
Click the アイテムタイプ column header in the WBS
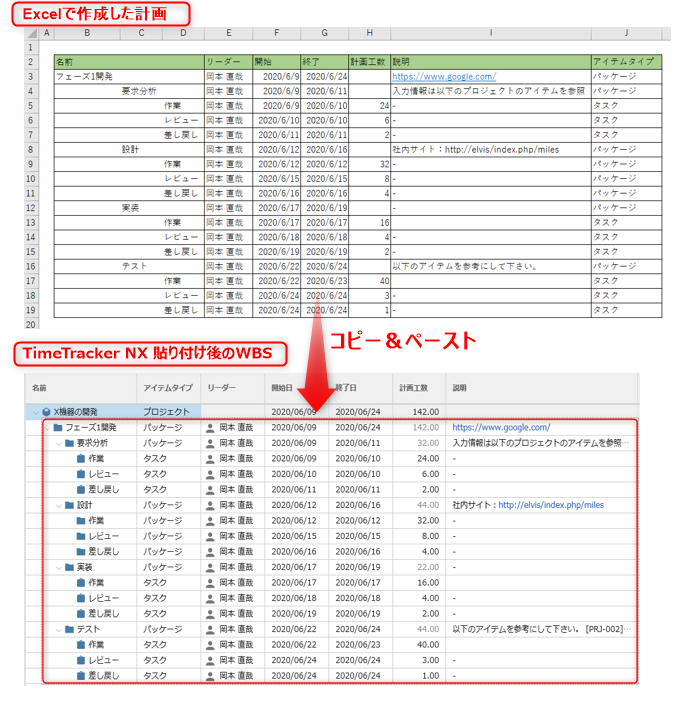(168, 388)
